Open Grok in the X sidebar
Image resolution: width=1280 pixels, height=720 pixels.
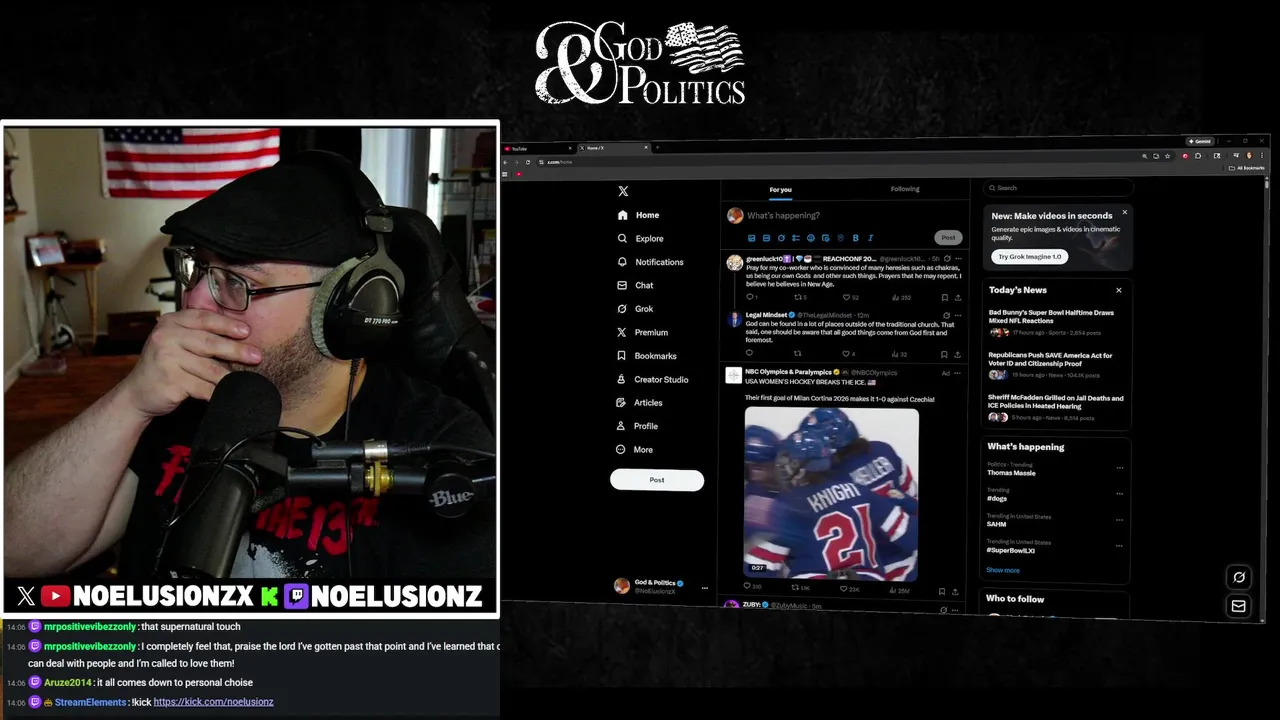click(635, 309)
